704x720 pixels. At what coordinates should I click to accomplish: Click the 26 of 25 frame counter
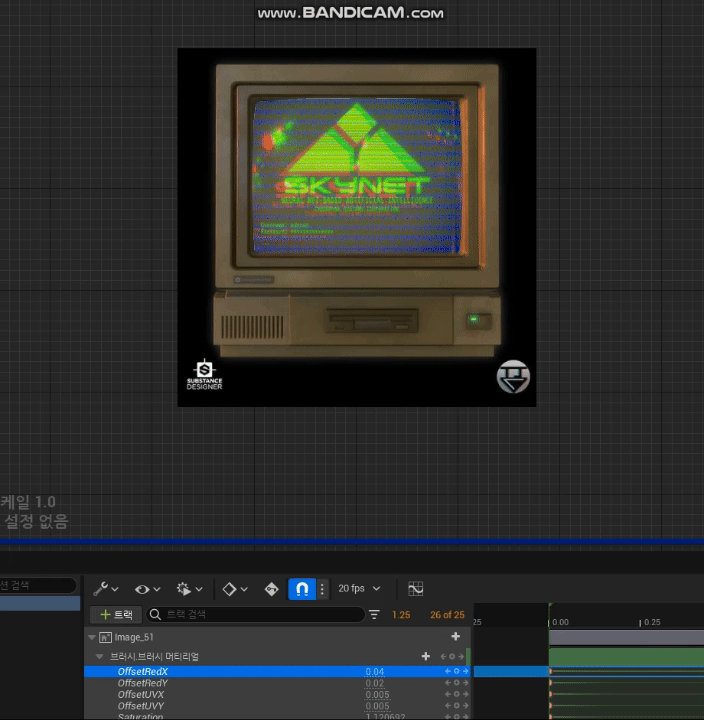pyautogui.click(x=447, y=615)
